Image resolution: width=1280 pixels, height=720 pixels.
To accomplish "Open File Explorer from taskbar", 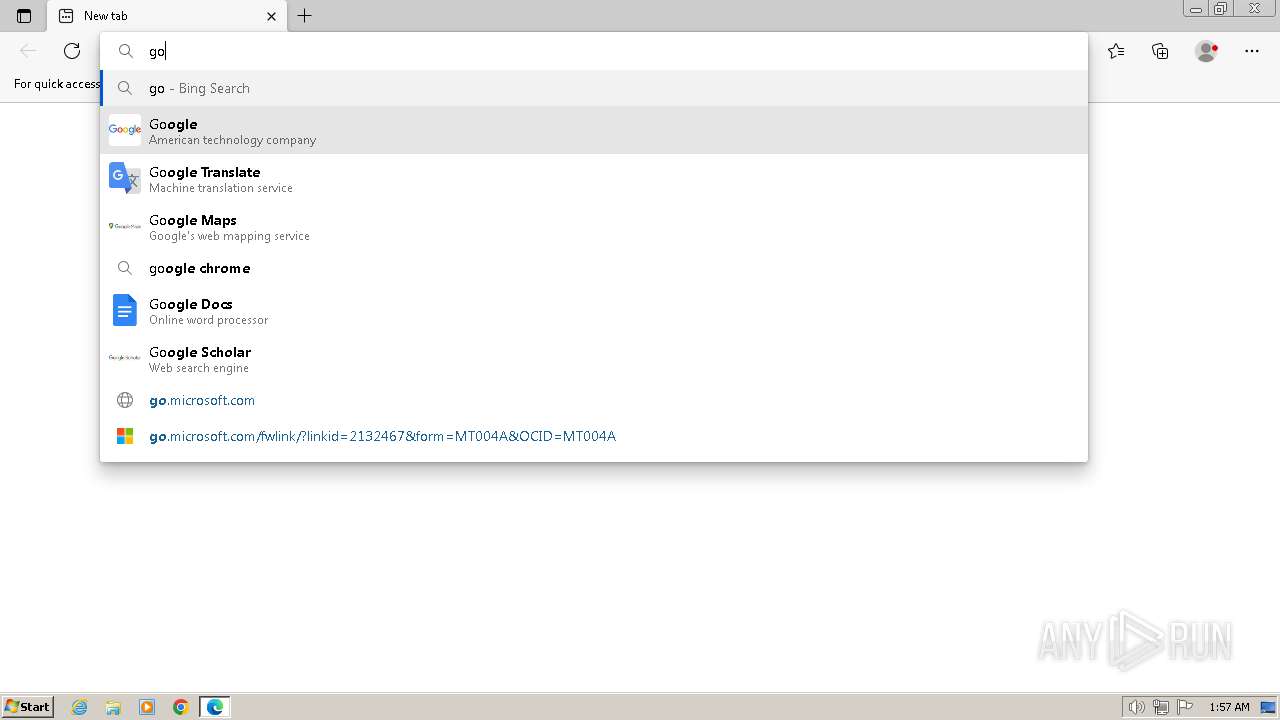I will pos(113,707).
